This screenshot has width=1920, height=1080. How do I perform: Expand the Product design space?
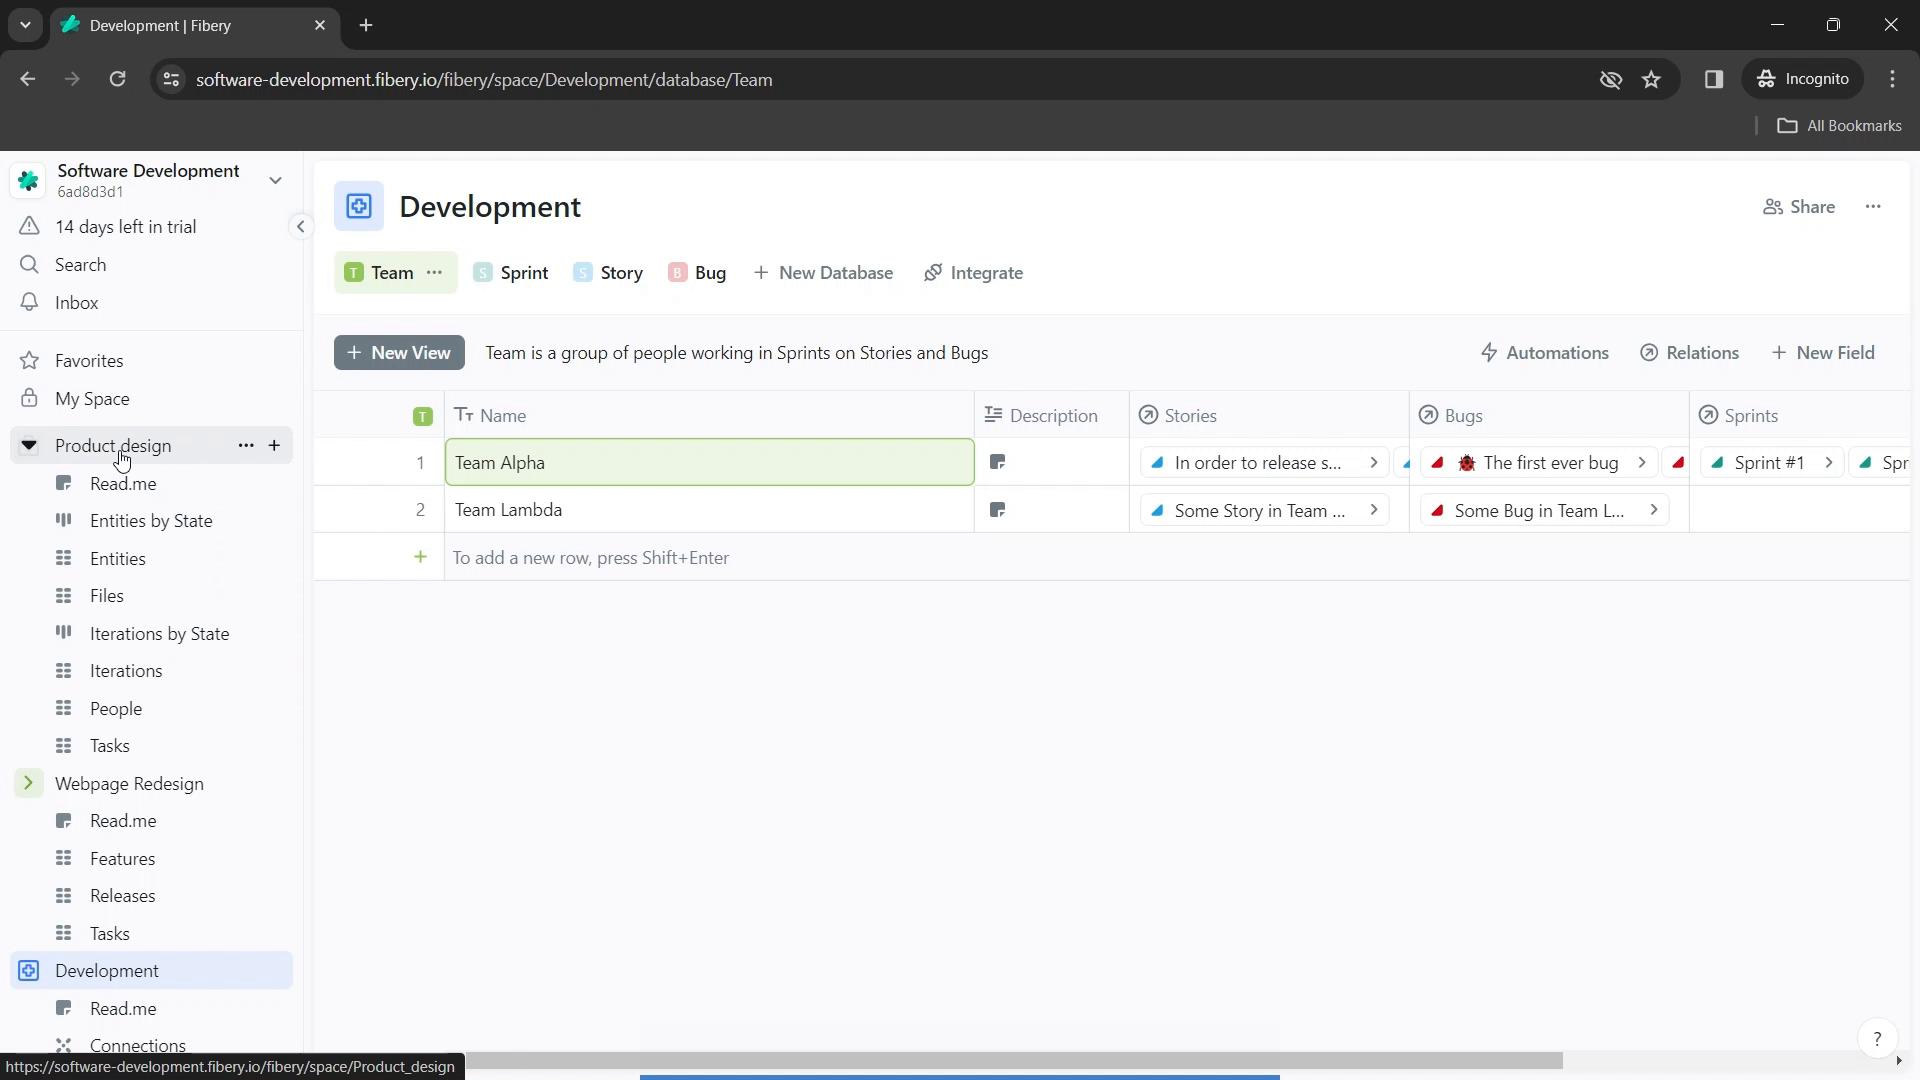pos(28,444)
